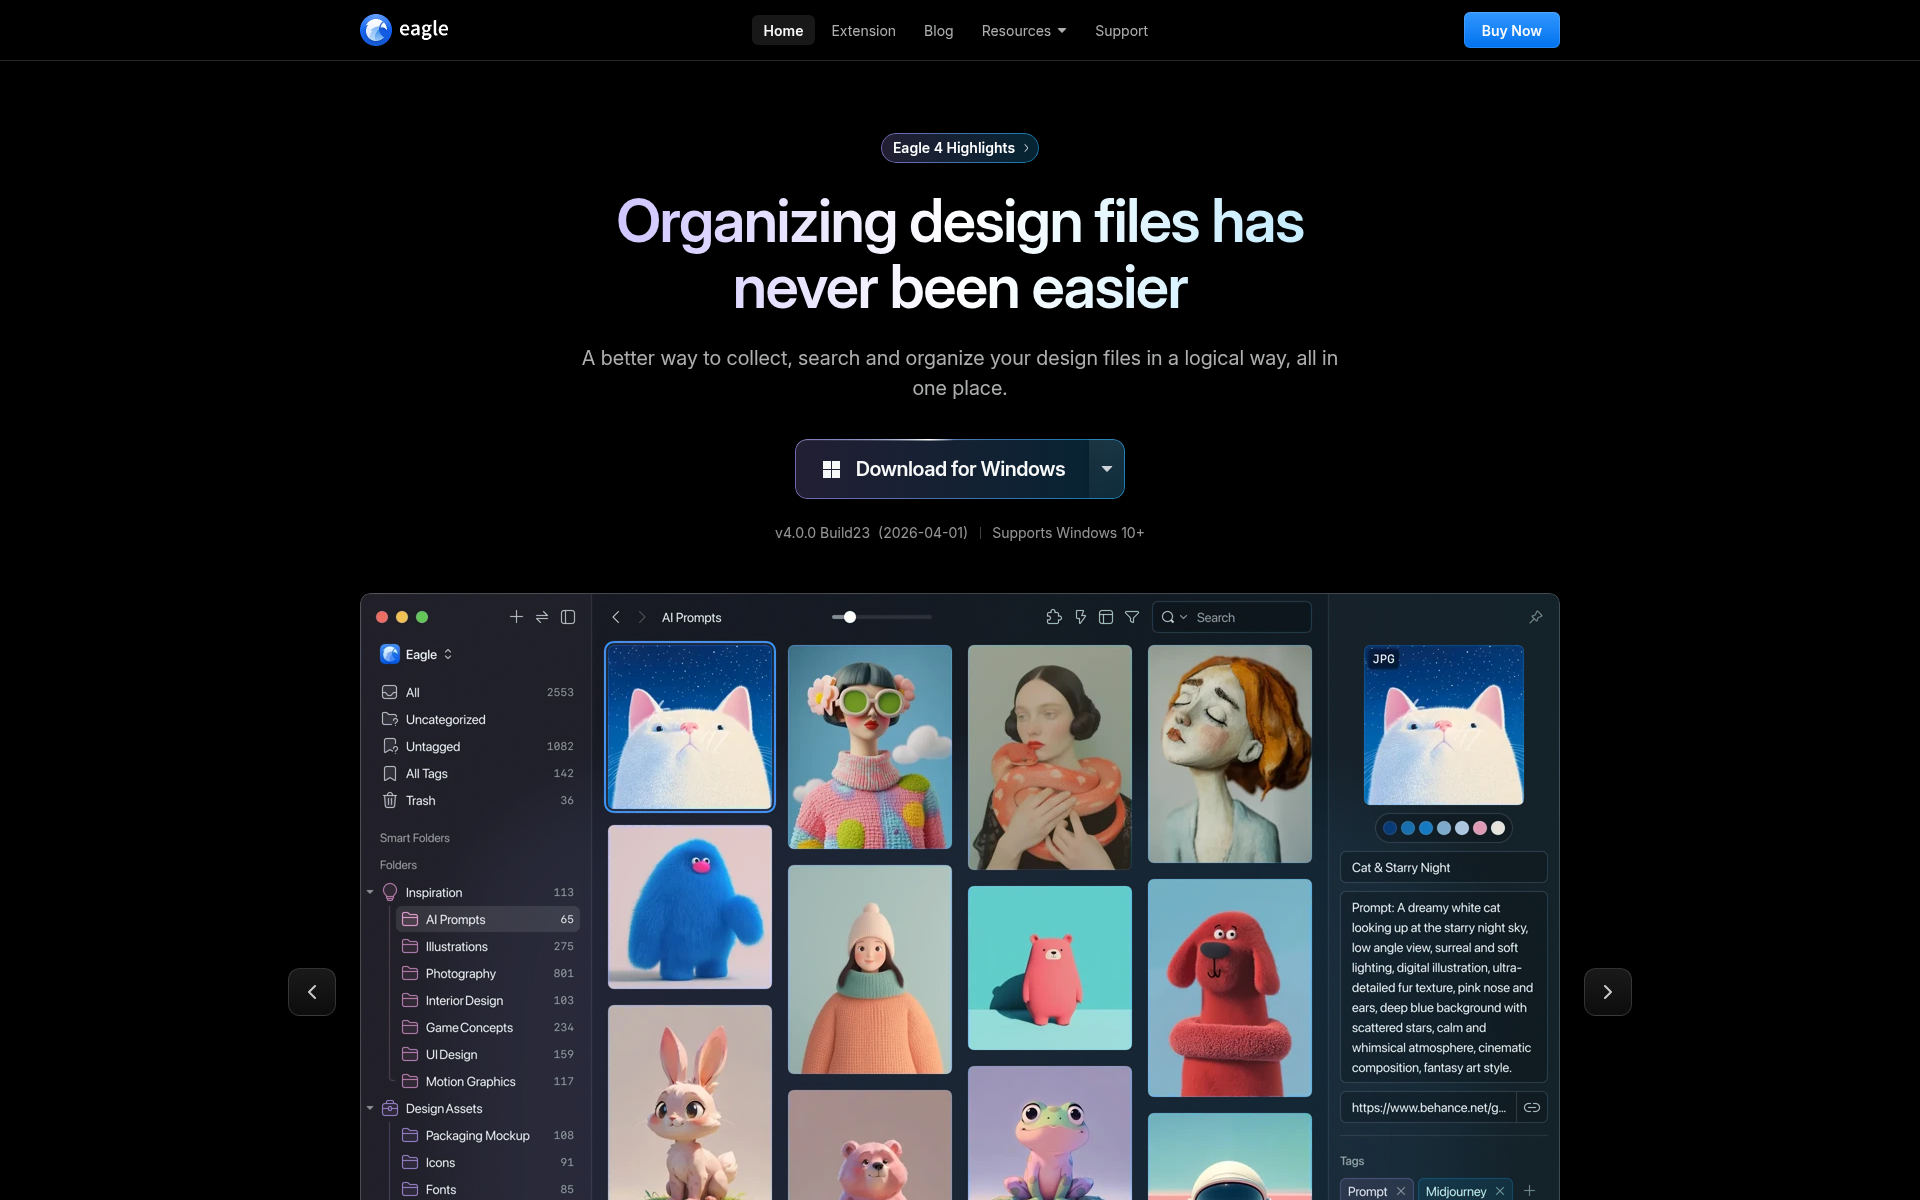This screenshot has width=1920, height=1200.
Task: Remove the Midjourney tag with its X
Action: 1500,1191
